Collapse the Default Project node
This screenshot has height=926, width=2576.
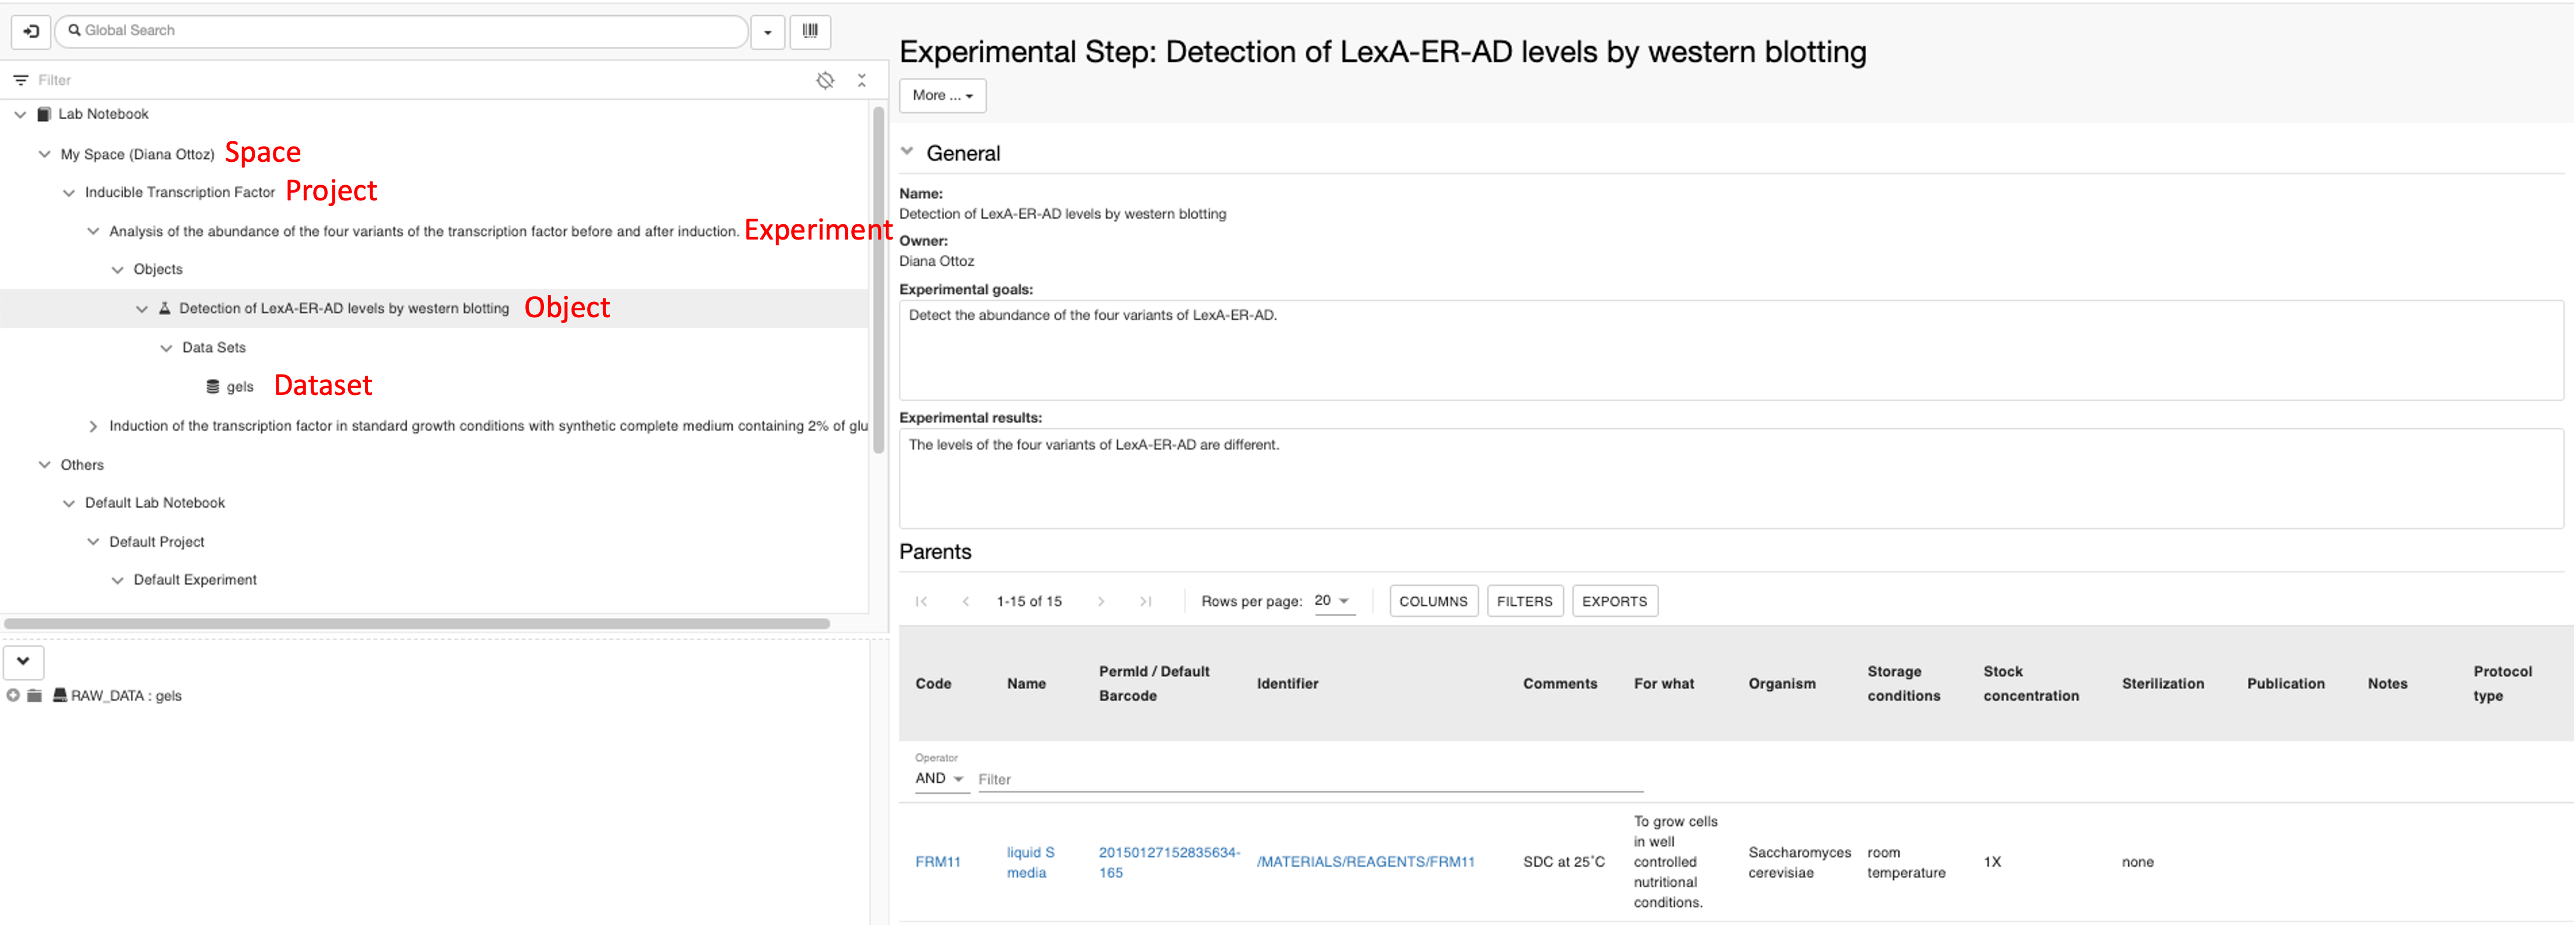pos(93,542)
